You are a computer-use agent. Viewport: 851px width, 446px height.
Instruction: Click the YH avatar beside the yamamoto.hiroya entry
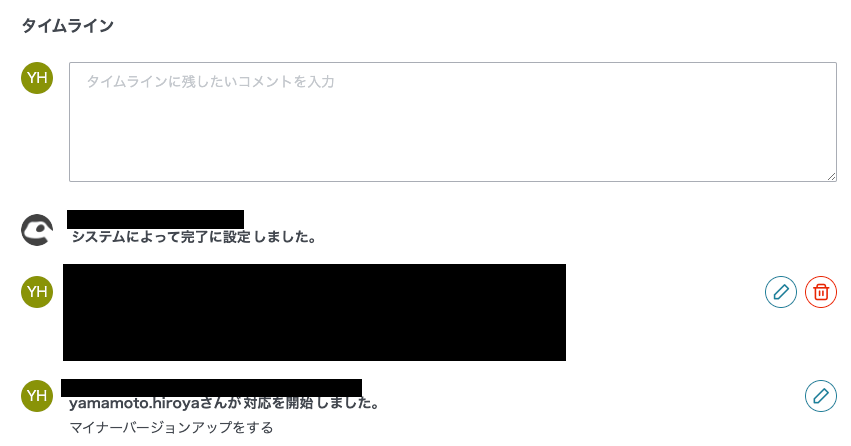tap(37, 396)
